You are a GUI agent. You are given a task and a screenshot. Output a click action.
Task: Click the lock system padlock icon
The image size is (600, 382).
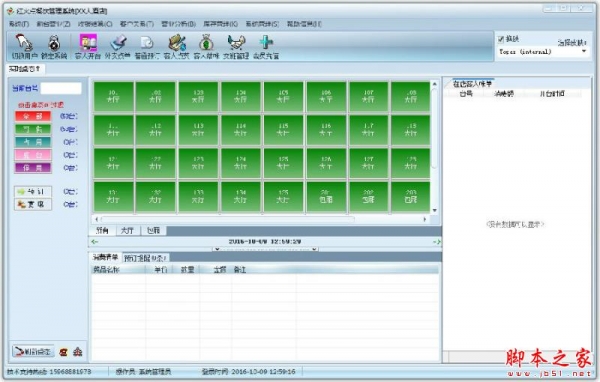point(54,42)
